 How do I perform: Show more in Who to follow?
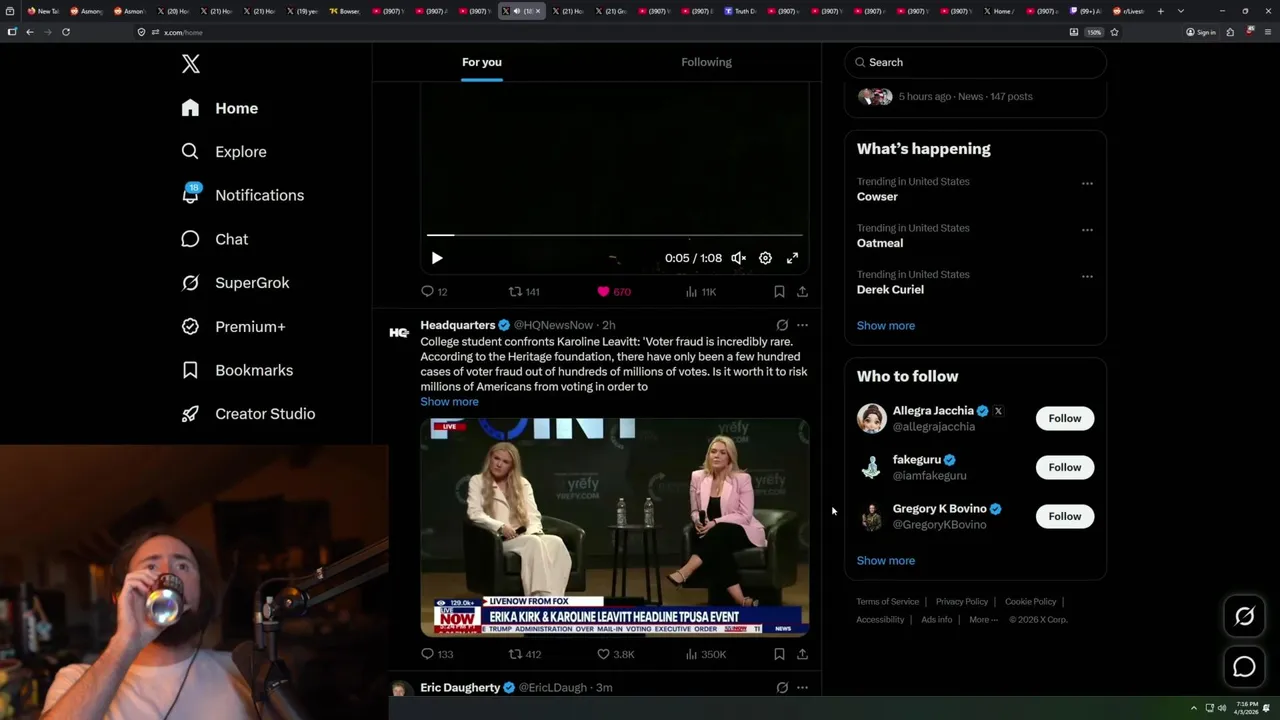[885, 560]
